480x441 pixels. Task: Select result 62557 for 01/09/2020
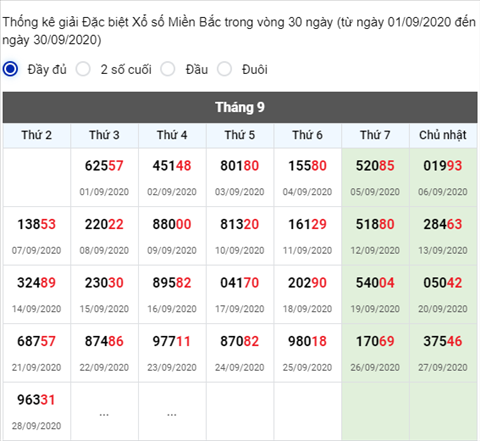point(104,166)
